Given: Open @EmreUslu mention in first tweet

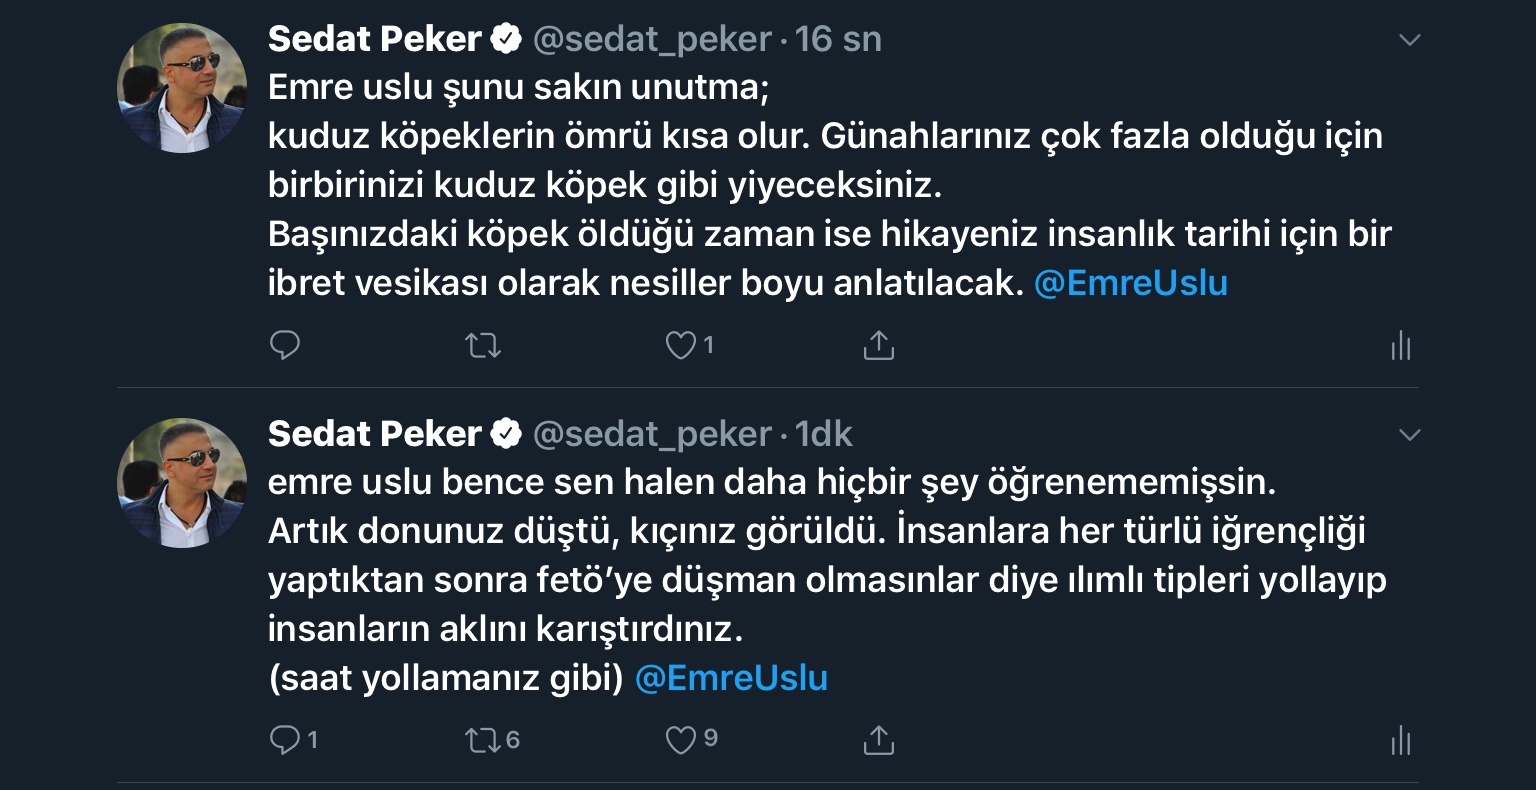Looking at the screenshot, I should [x=1130, y=284].
